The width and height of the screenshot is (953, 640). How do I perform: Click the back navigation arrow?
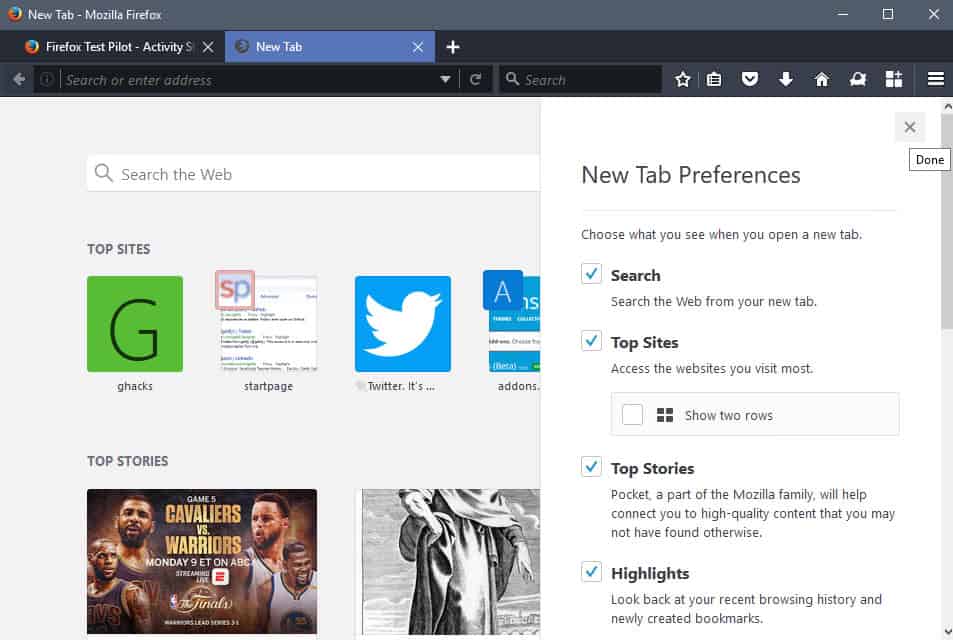pyautogui.click(x=19, y=80)
